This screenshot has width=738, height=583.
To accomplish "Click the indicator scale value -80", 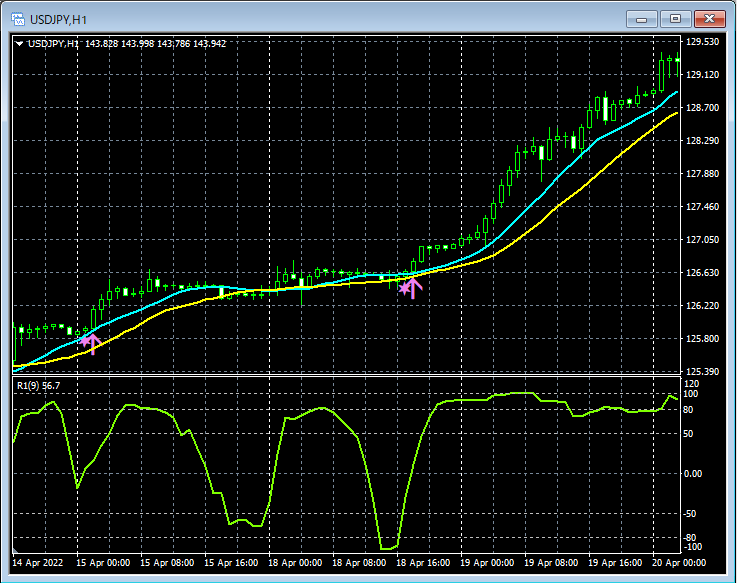I will click(690, 537).
